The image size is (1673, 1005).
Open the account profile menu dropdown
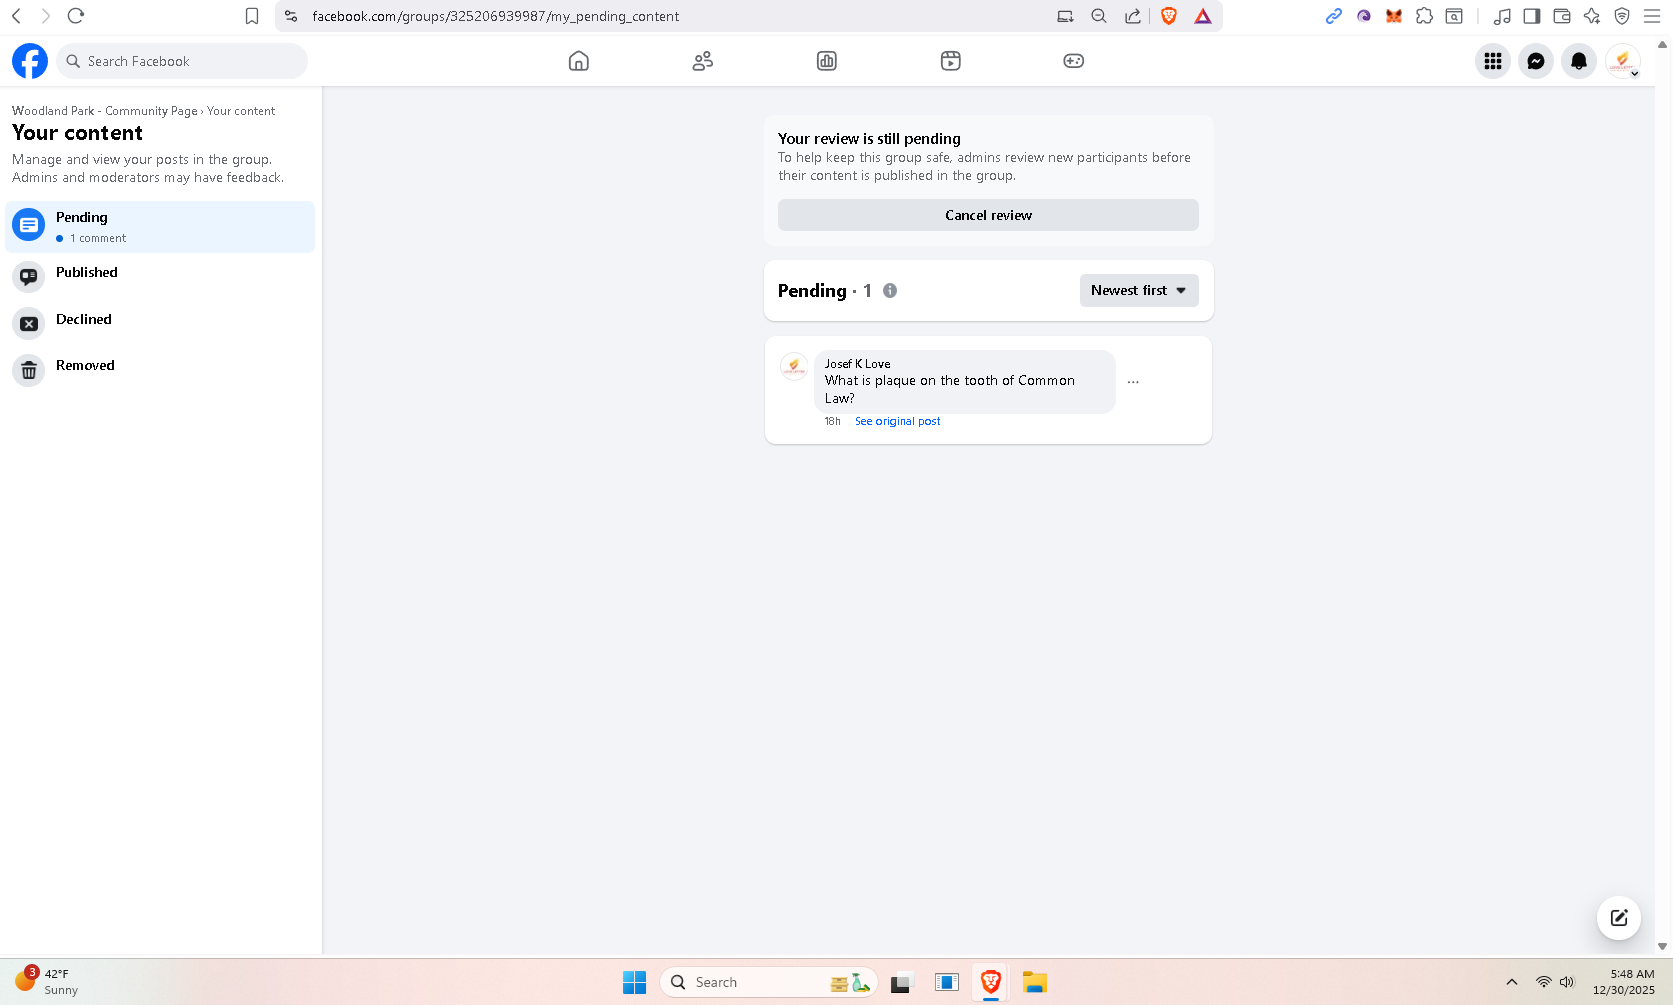tap(1622, 61)
